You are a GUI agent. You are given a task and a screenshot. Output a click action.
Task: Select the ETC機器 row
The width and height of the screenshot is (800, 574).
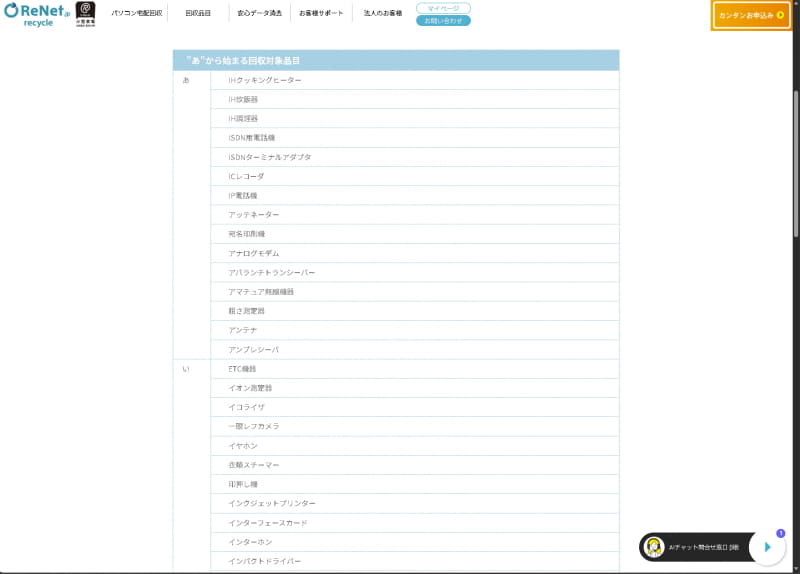(x=415, y=368)
